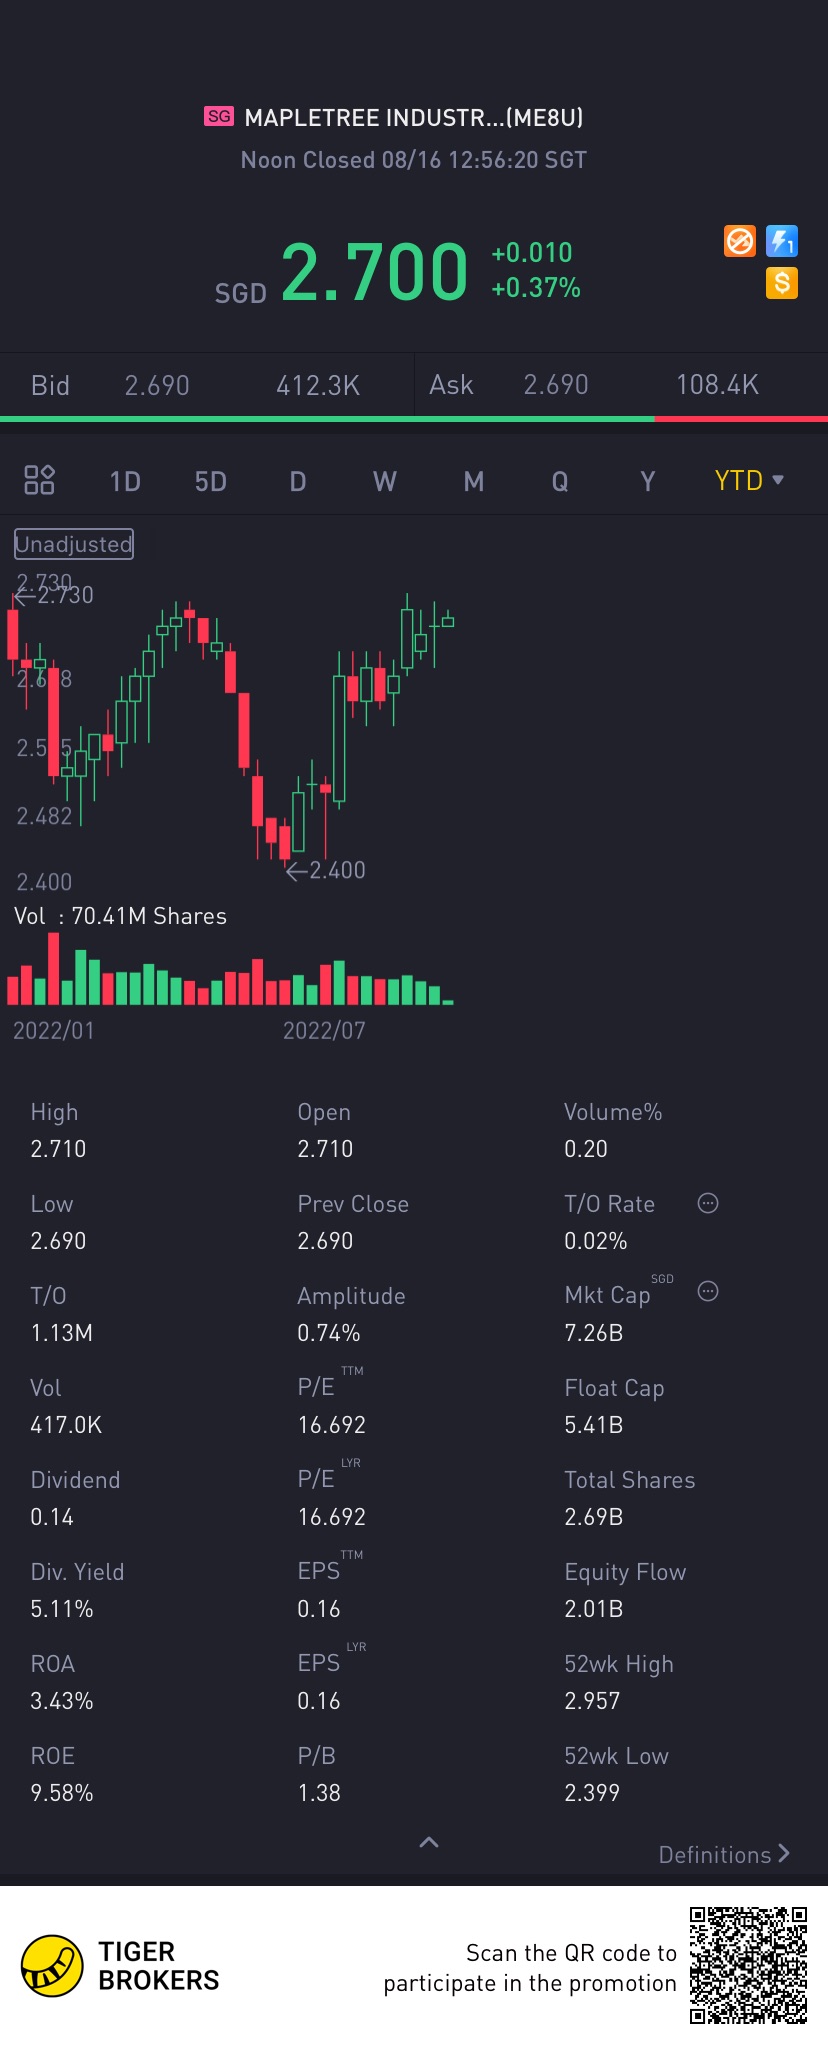Image resolution: width=828 pixels, height=2046 pixels.
Task: Tap the Bid price 2.690
Action: click(157, 385)
